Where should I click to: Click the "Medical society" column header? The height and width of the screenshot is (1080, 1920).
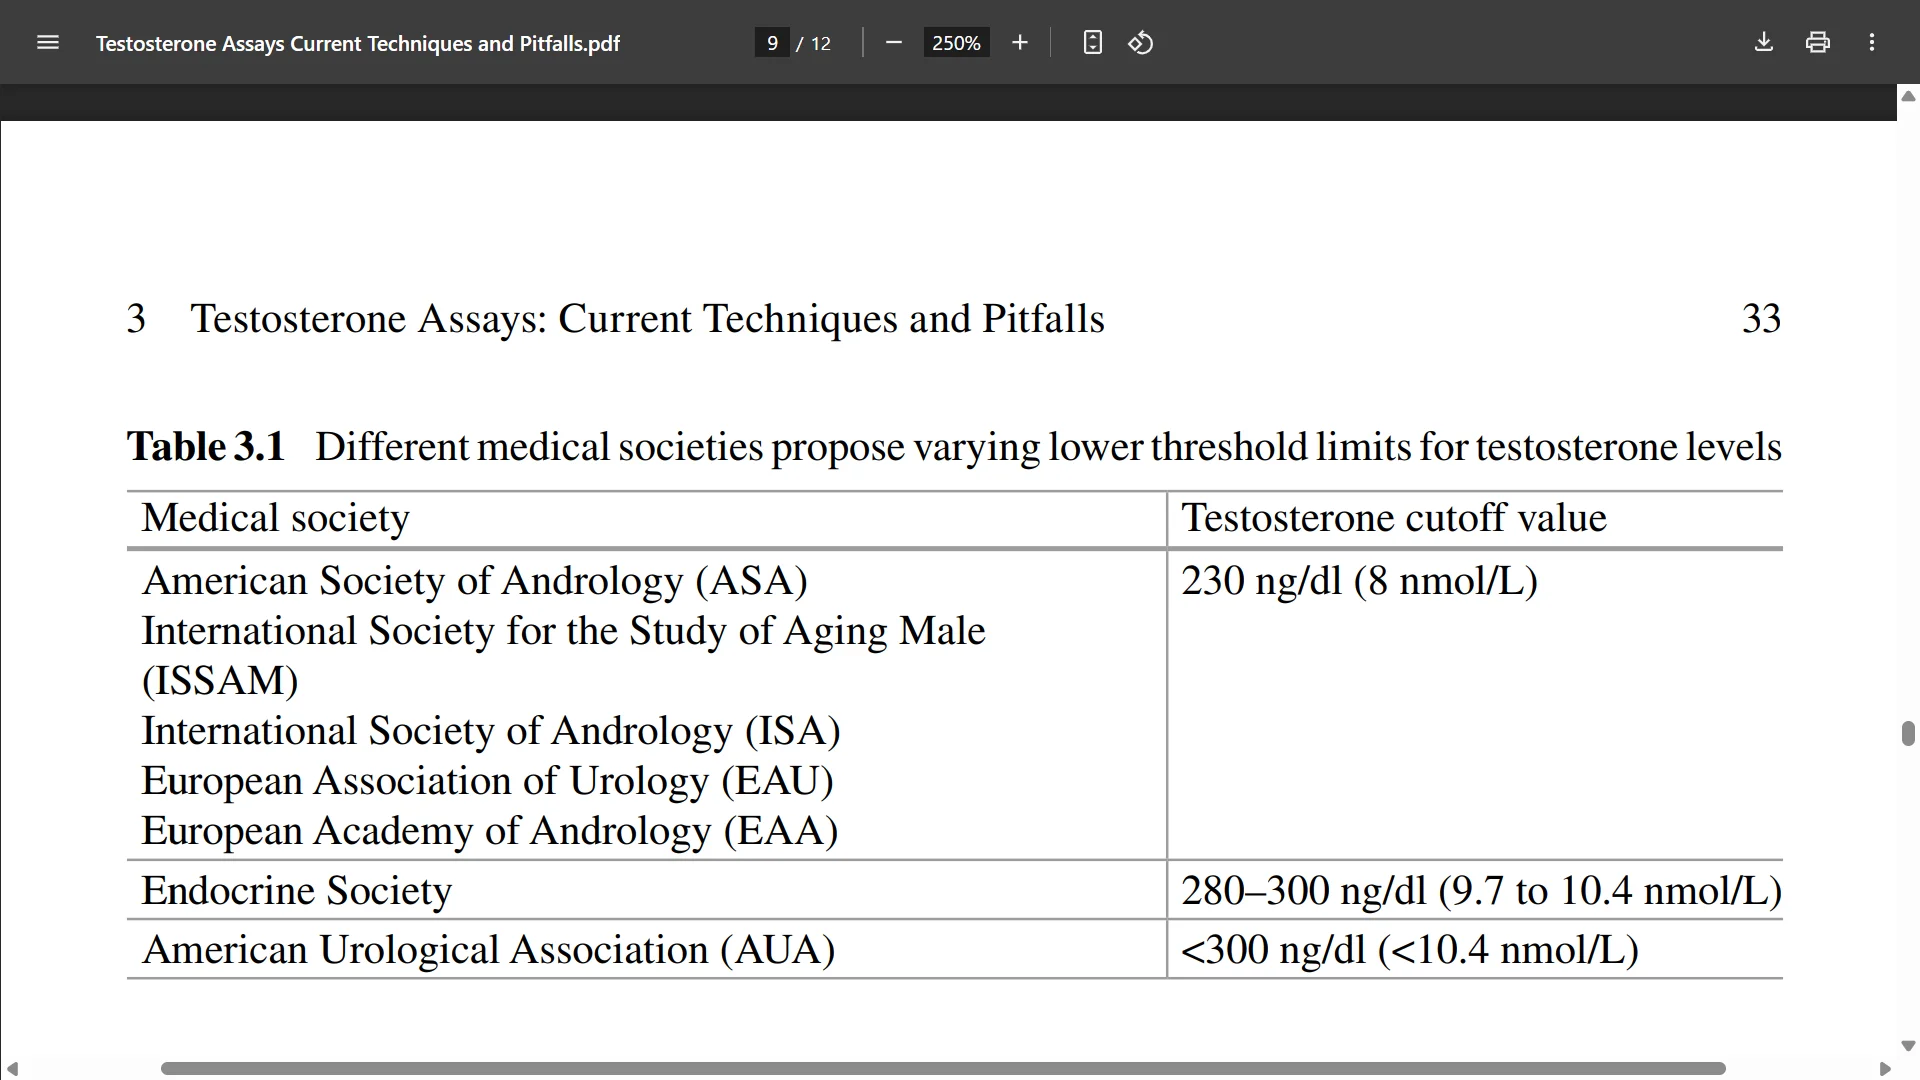click(x=275, y=518)
